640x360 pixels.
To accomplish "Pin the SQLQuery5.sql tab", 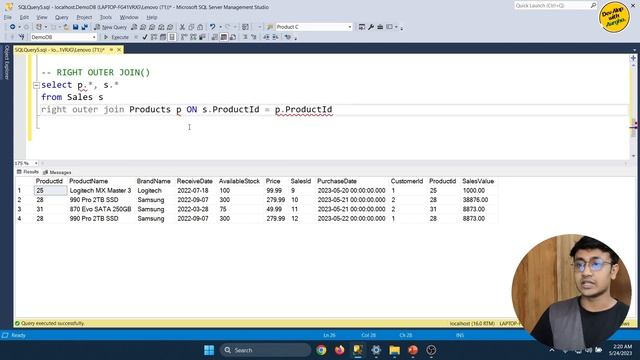I will 111,50.
